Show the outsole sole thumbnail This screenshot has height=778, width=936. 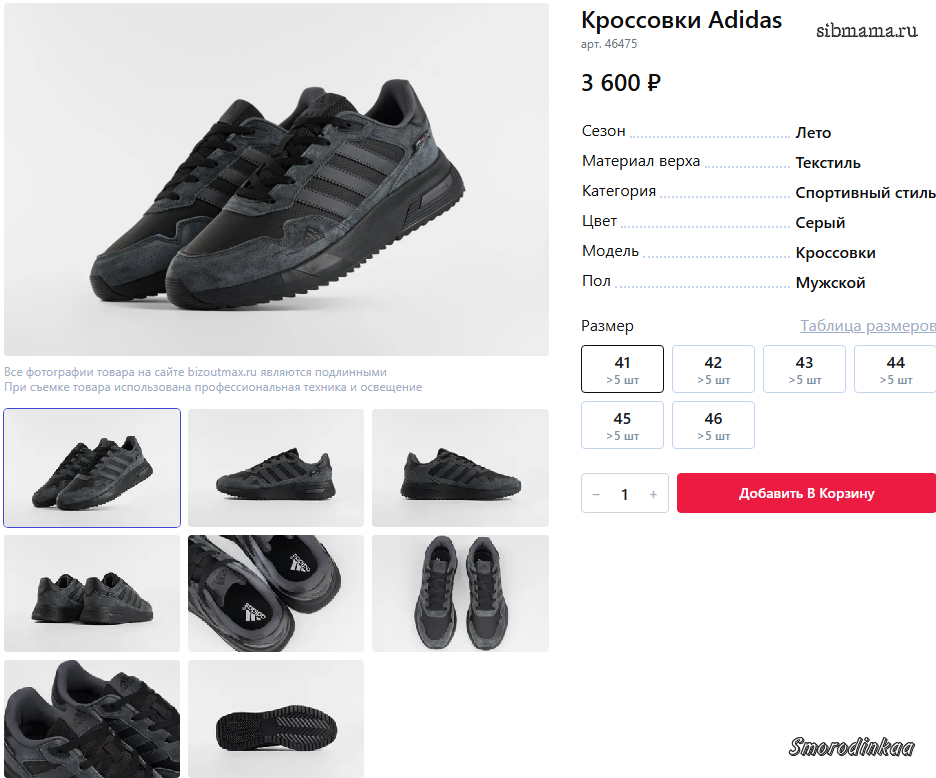276,718
